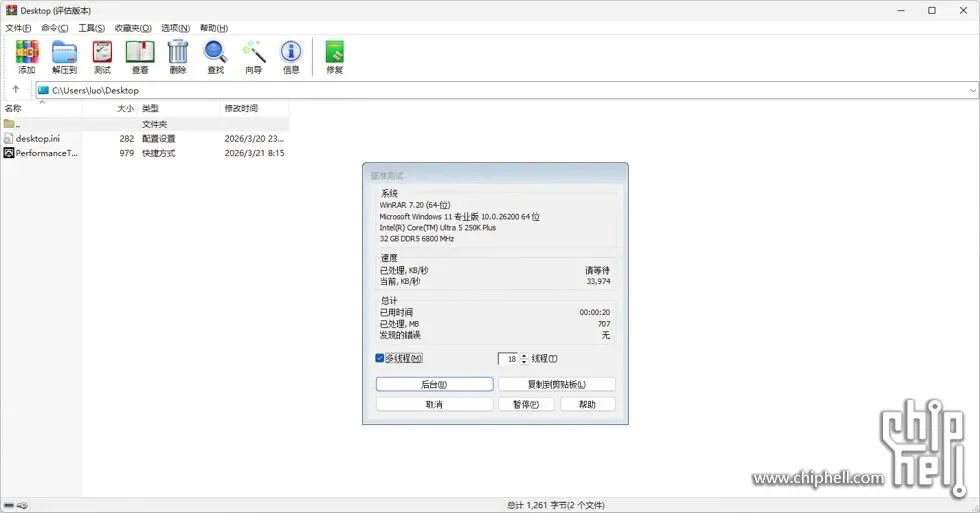The height and width of the screenshot is (513, 980).
Task: Click the dialog Help (帮助) button
Action: pyautogui.click(x=588, y=404)
